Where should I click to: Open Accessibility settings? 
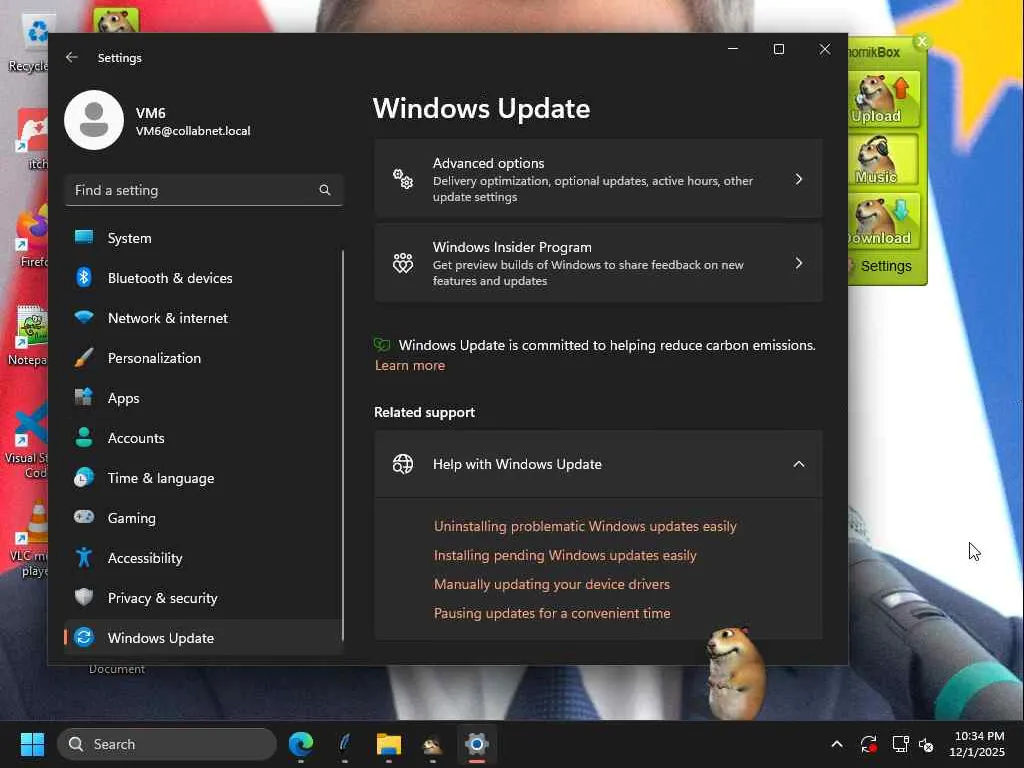[x=204, y=558]
